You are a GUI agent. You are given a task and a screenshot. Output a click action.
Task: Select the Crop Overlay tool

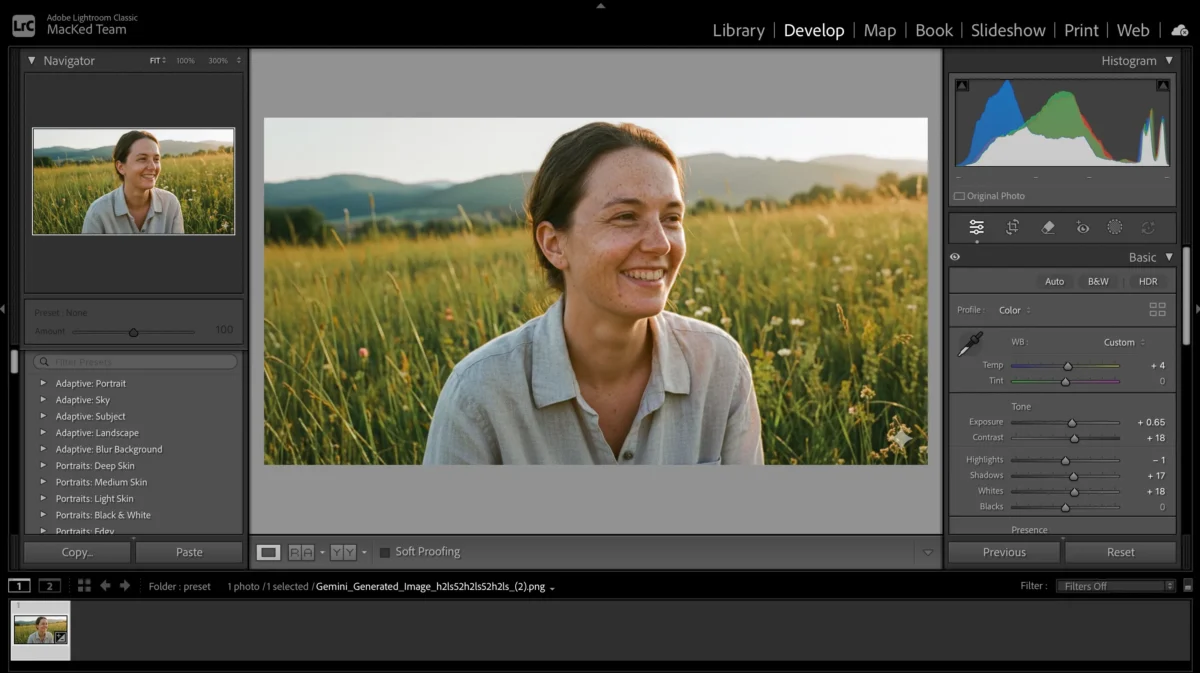point(1012,227)
